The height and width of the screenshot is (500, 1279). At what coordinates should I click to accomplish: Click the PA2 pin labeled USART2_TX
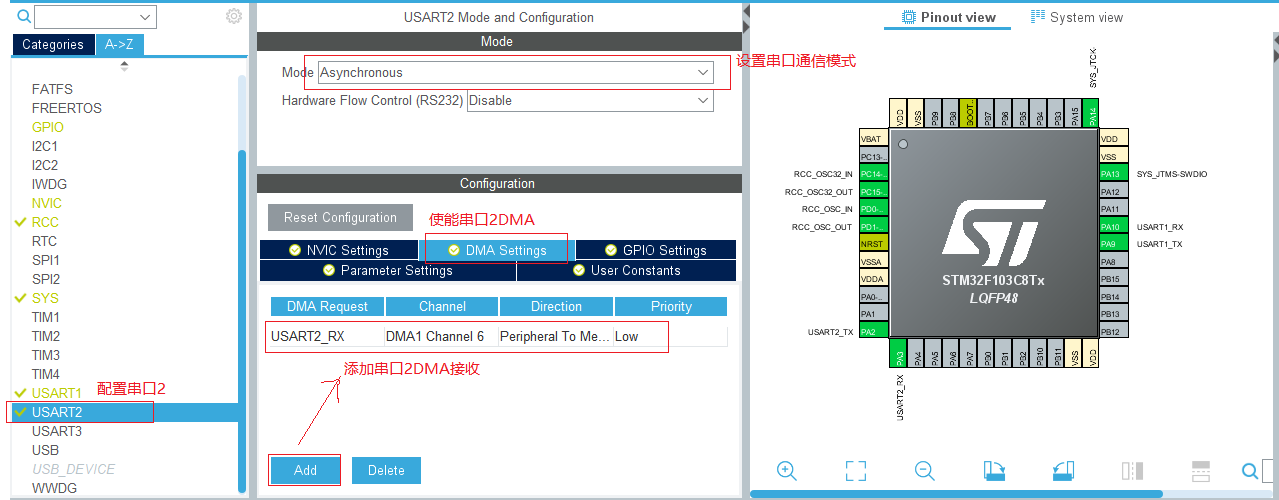pyautogui.click(x=873, y=331)
